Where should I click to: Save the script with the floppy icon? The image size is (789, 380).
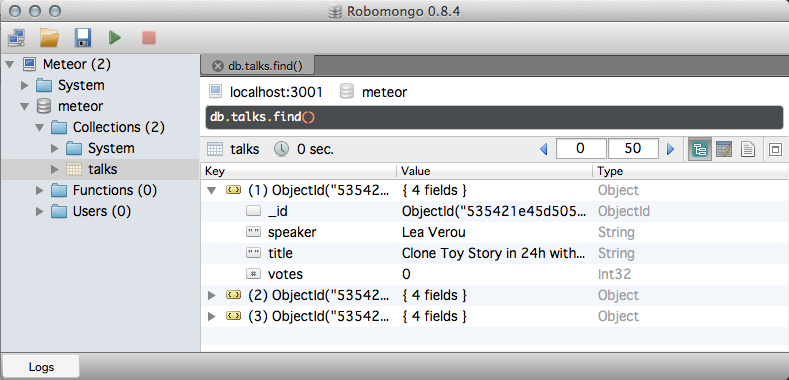[x=83, y=38]
